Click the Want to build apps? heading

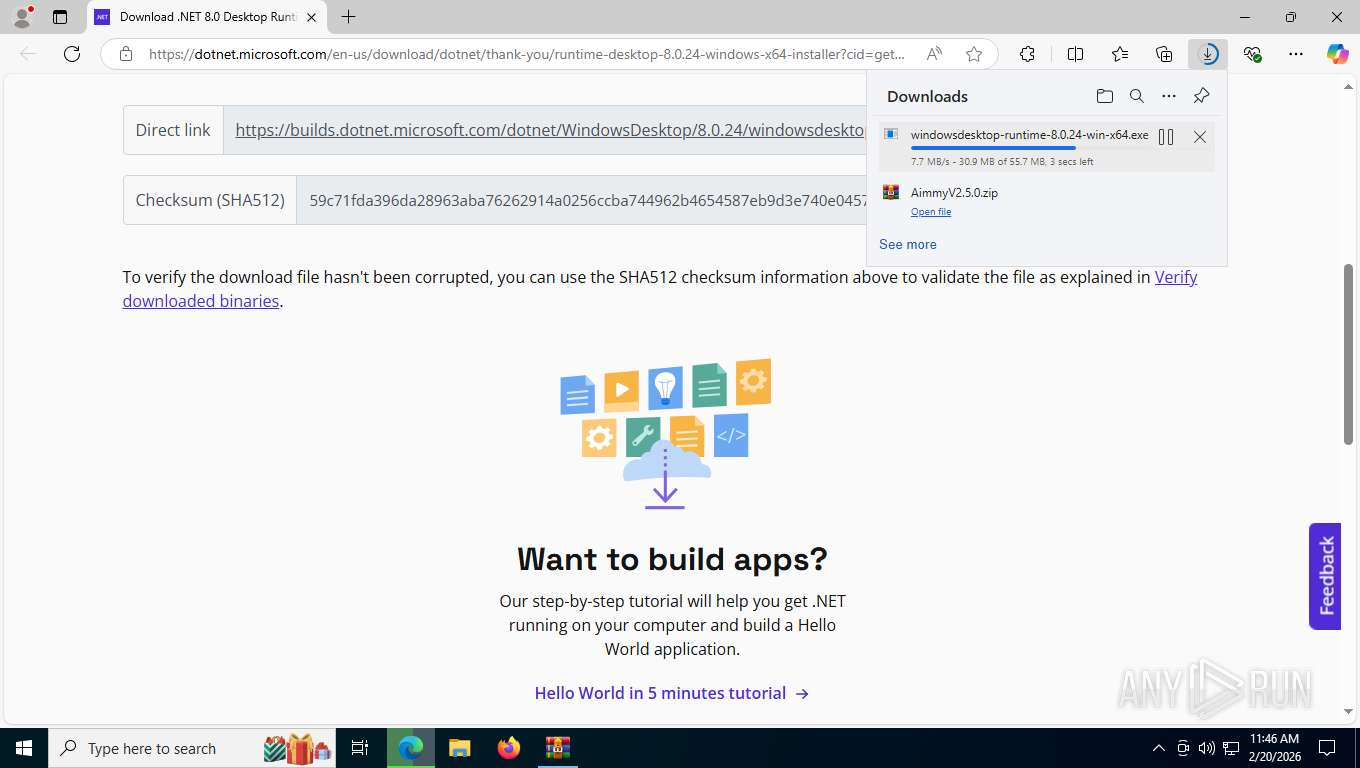point(672,558)
